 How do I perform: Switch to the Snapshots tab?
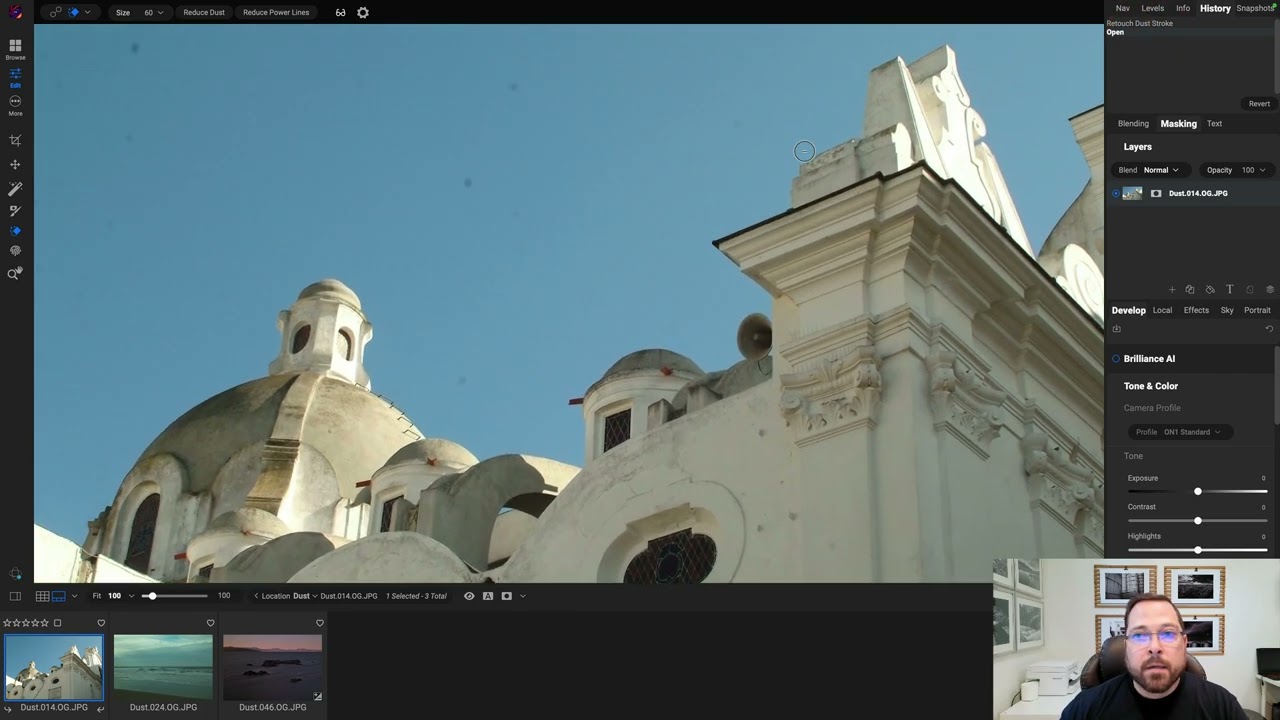pos(1257,8)
